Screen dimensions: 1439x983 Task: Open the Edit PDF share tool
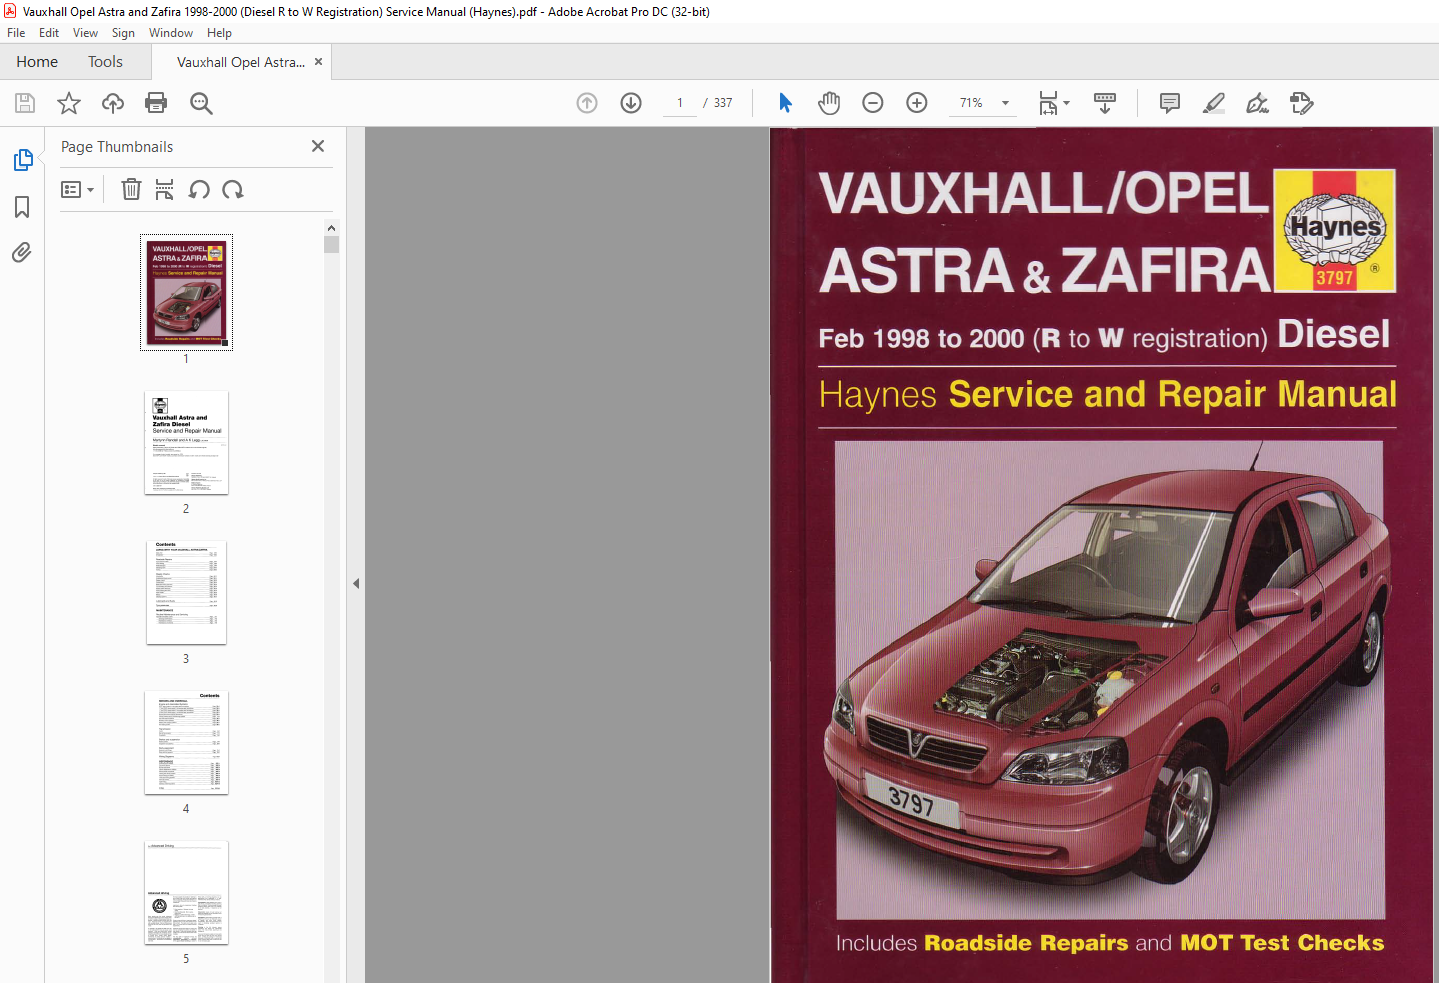(x=1301, y=103)
